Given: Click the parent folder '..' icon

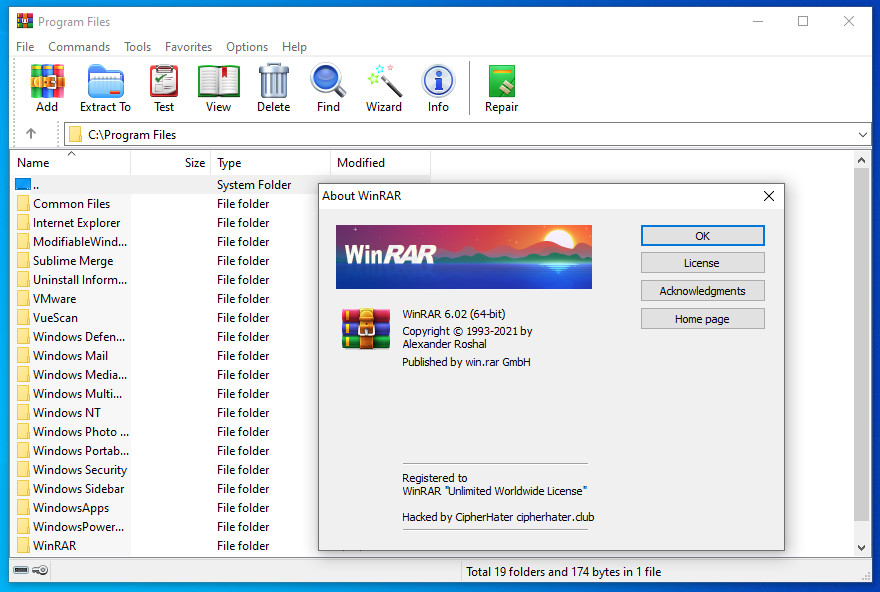Looking at the screenshot, I should (x=23, y=184).
